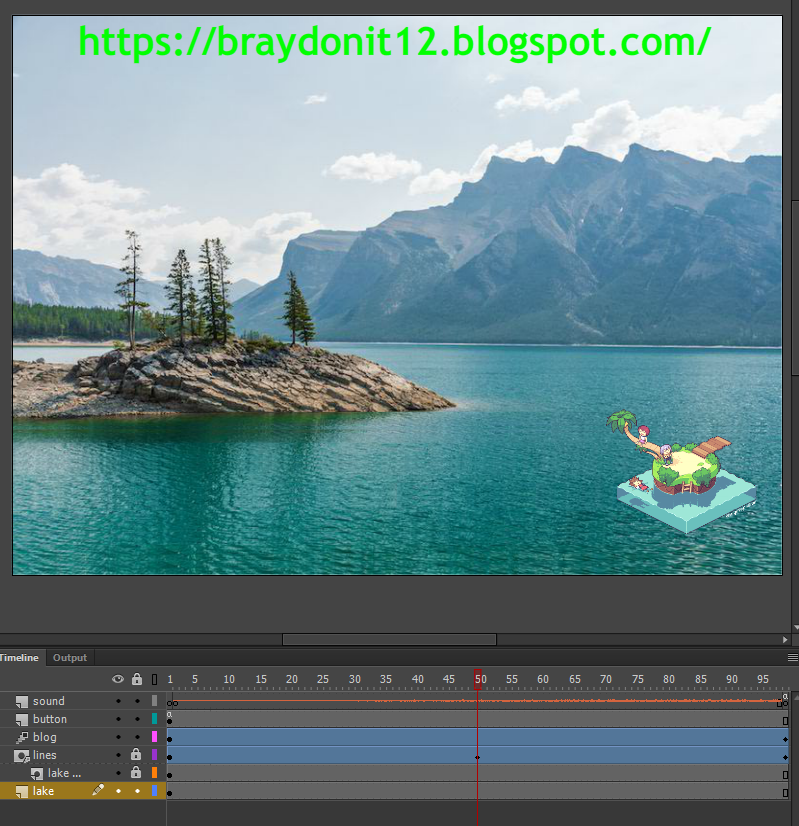Image resolution: width=799 pixels, height=826 pixels.
Task: Switch to the Timeline tab
Action: (x=19, y=657)
